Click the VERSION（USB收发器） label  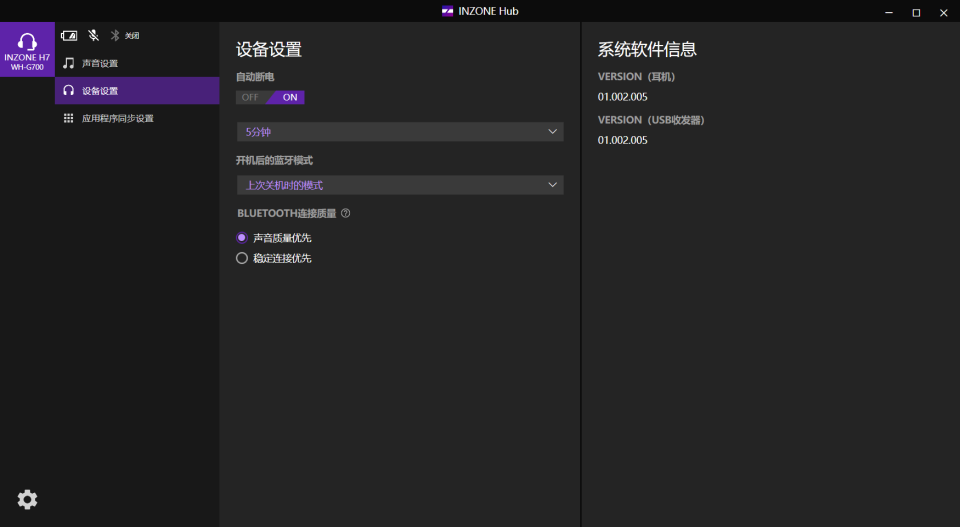pos(651,120)
